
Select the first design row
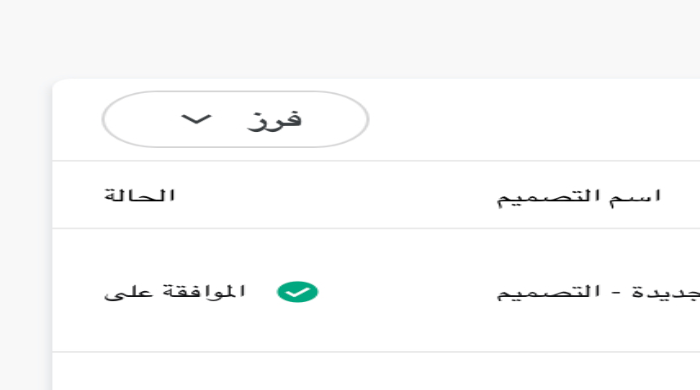(376, 290)
